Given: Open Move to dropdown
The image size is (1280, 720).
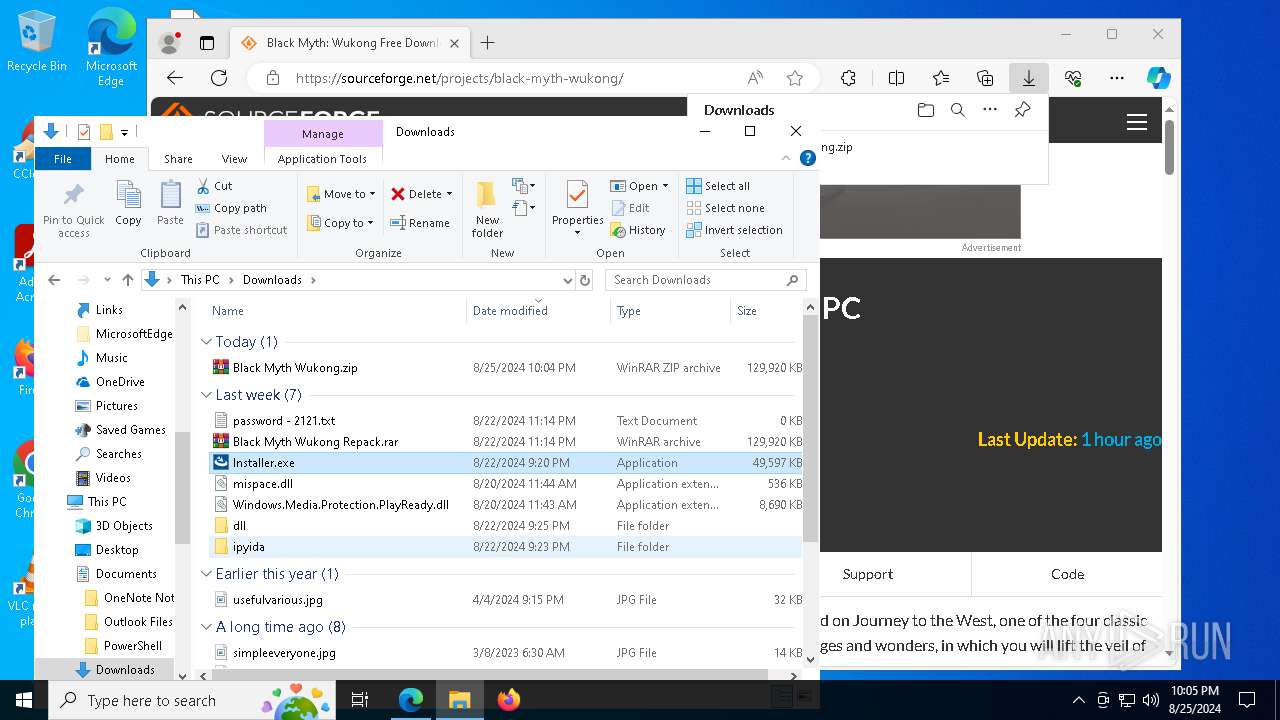Looking at the screenshot, I should click(341, 194).
